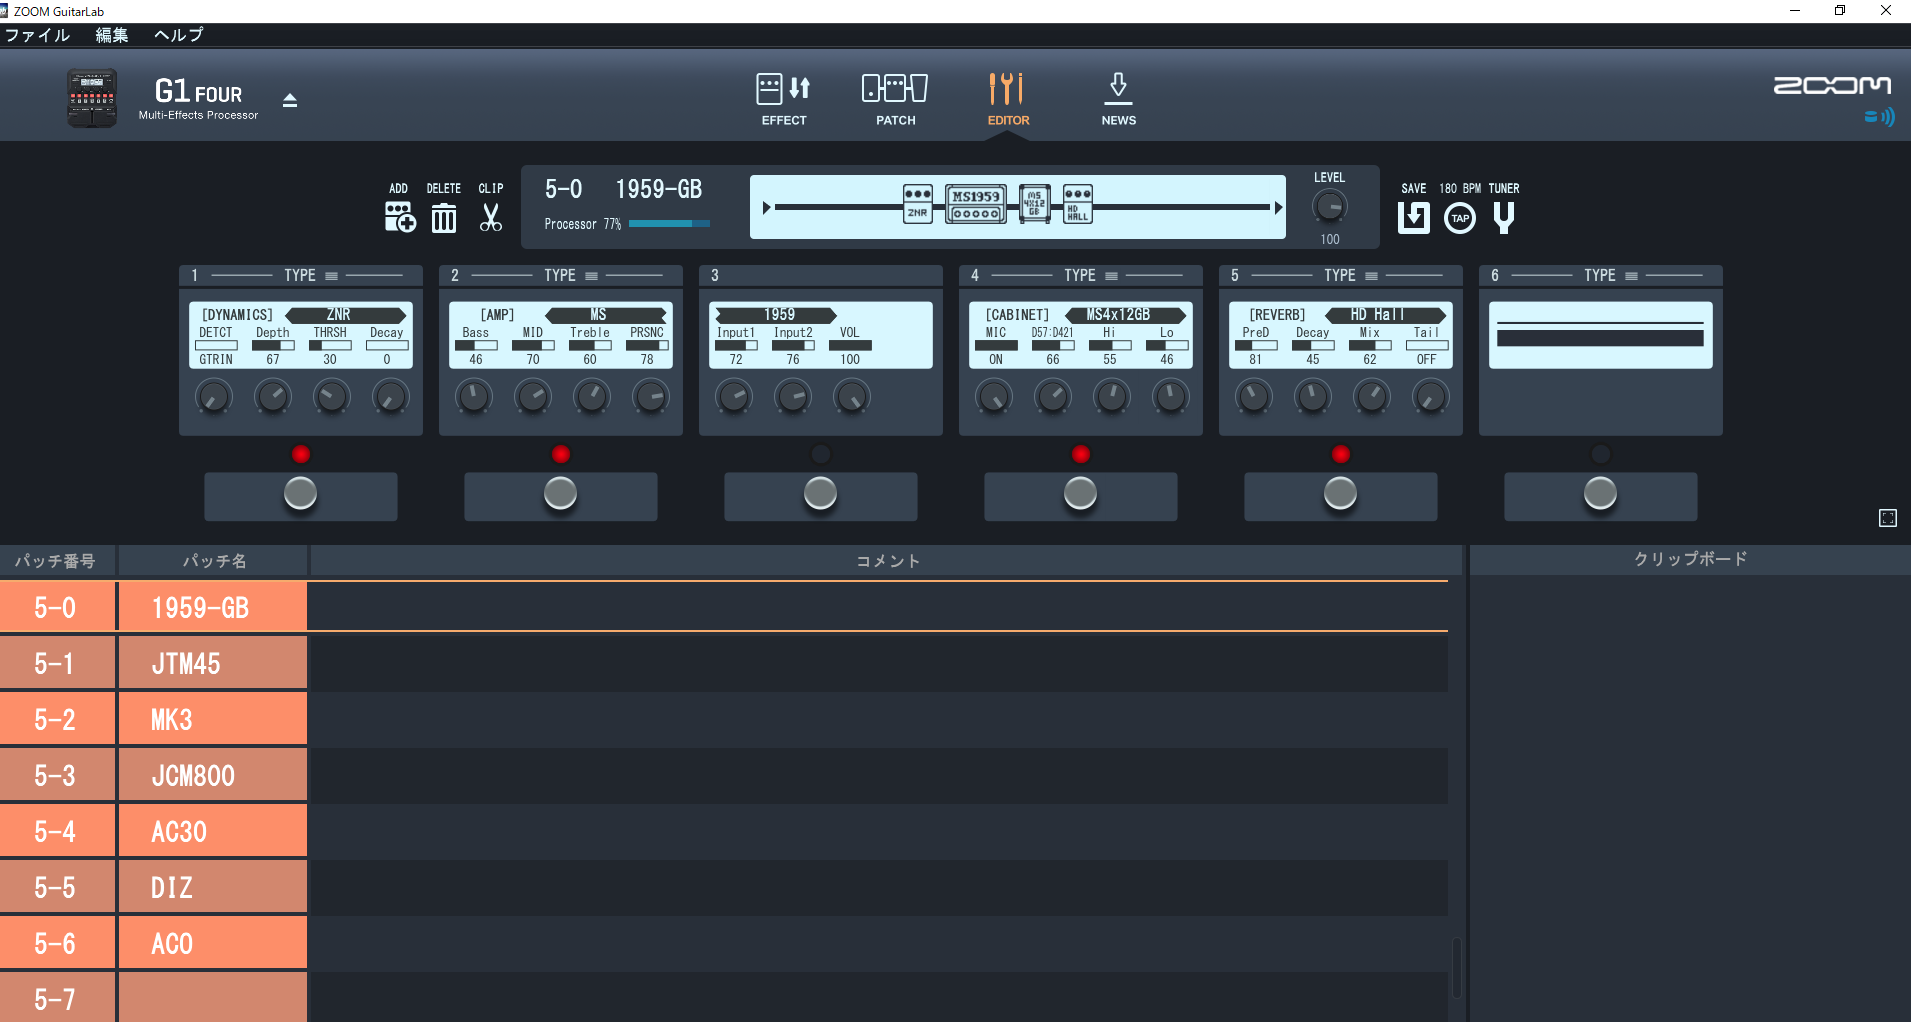
Task: Click the REVERB Mix knob
Action: tap(1371, 397)
